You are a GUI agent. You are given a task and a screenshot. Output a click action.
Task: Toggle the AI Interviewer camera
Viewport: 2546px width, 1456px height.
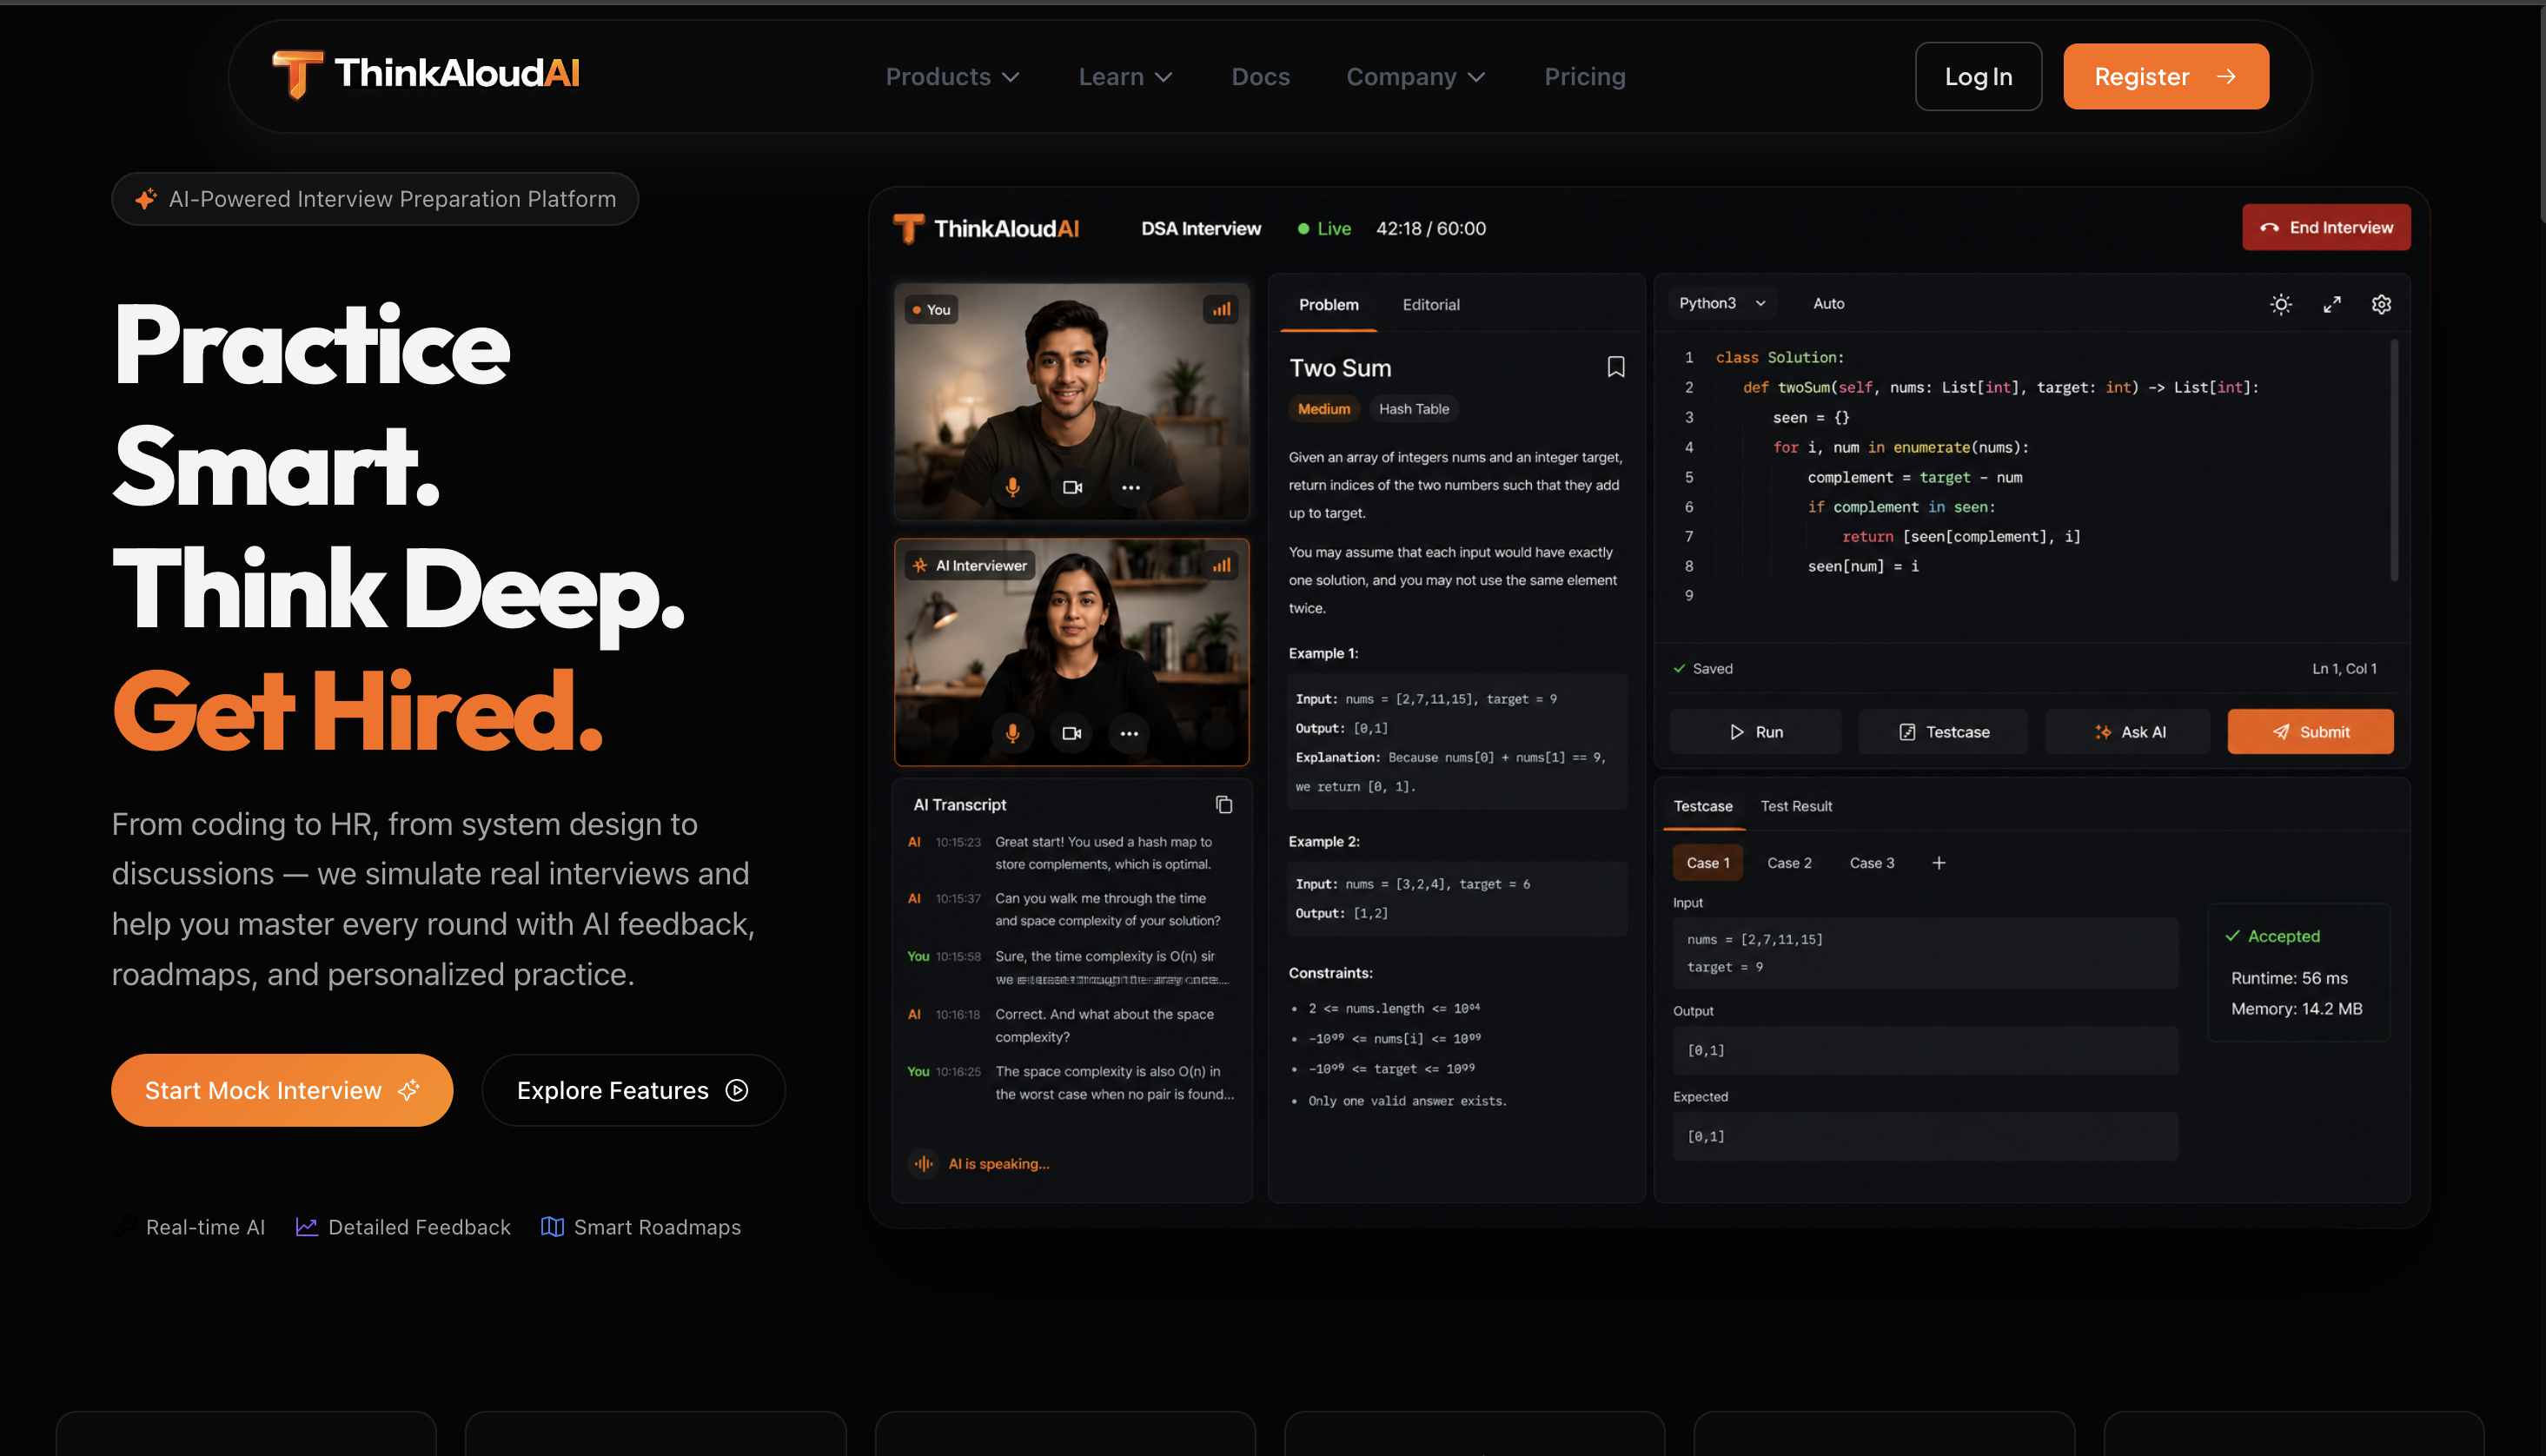tap(1071, 733)
